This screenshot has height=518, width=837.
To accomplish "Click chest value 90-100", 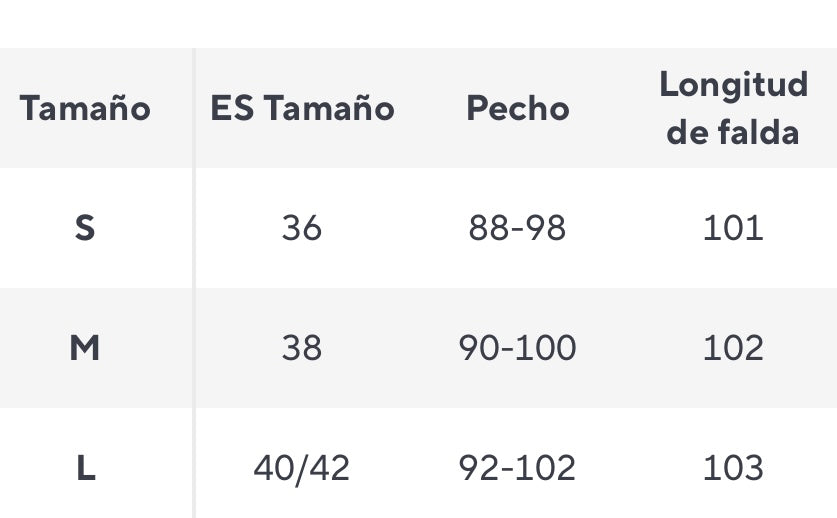I will coord(517,348).
